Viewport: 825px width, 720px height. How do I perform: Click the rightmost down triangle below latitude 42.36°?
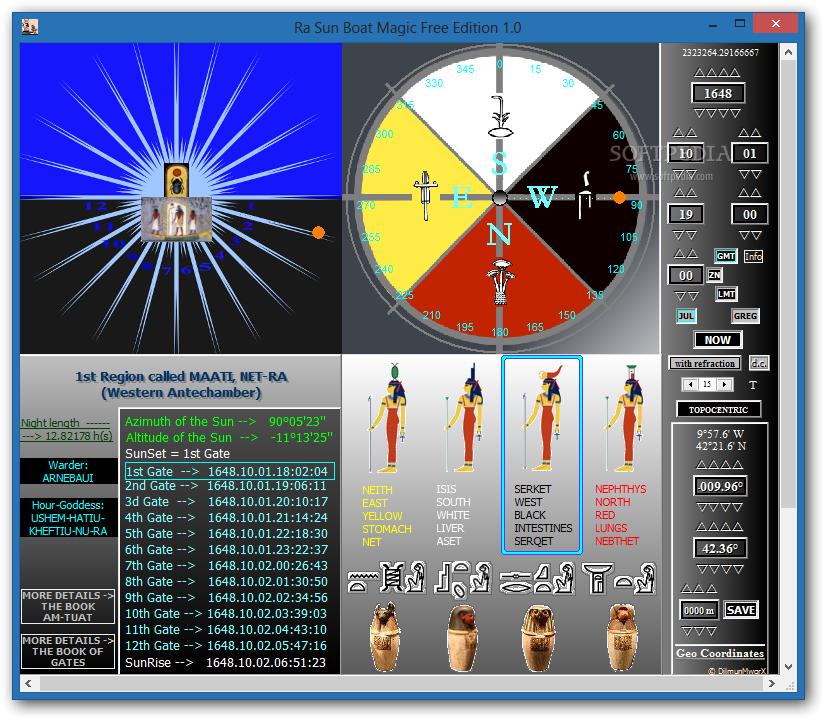click(737, 569)
